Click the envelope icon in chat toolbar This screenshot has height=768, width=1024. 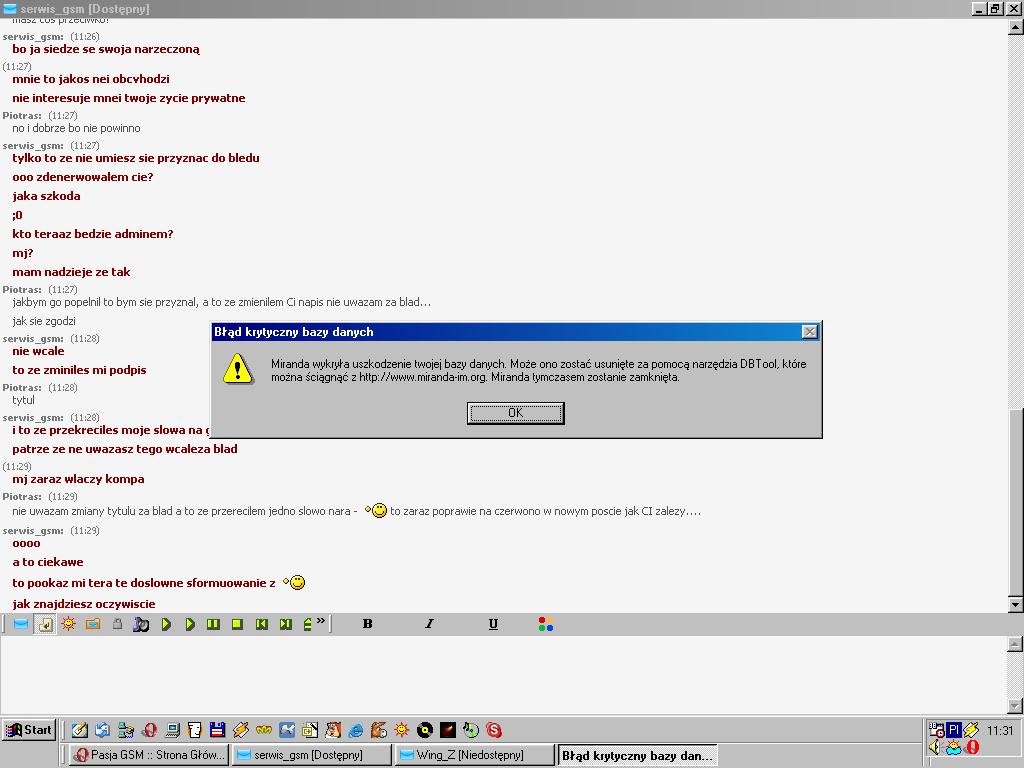[21, 624]
